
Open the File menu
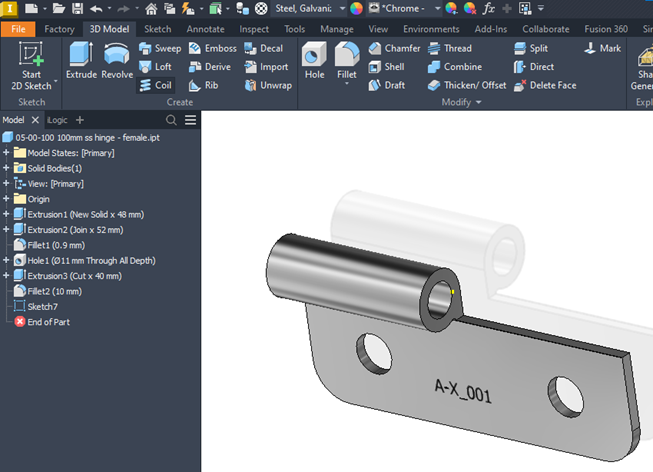(x=19, y=29)
